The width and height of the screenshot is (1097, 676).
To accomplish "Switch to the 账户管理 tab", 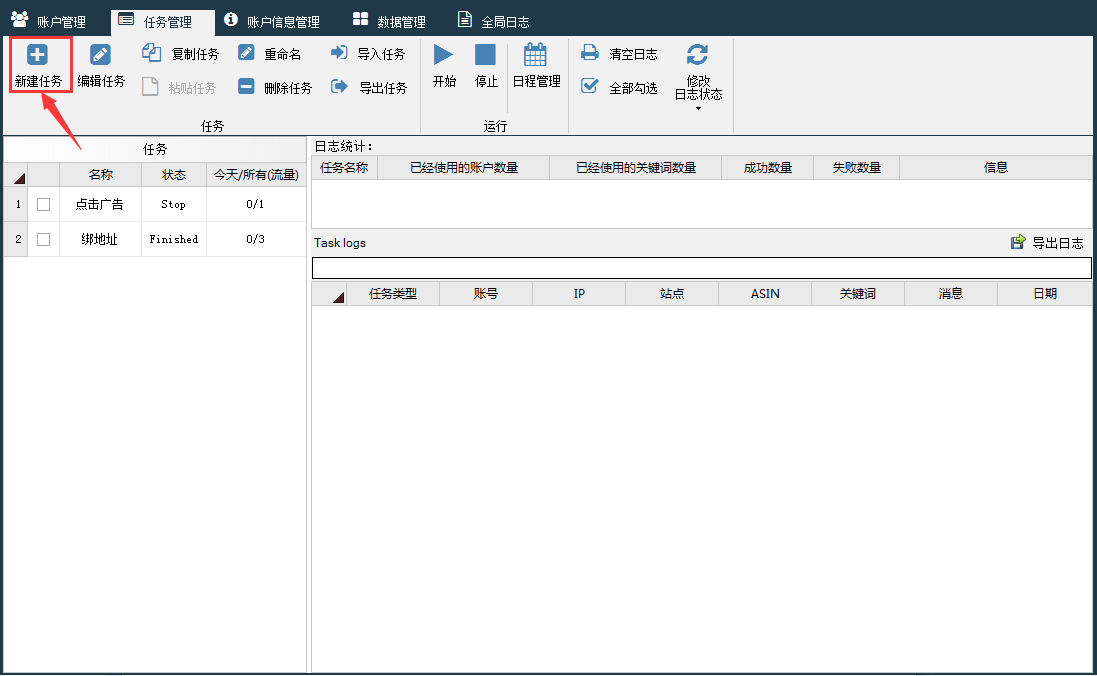I will point(48,21).
